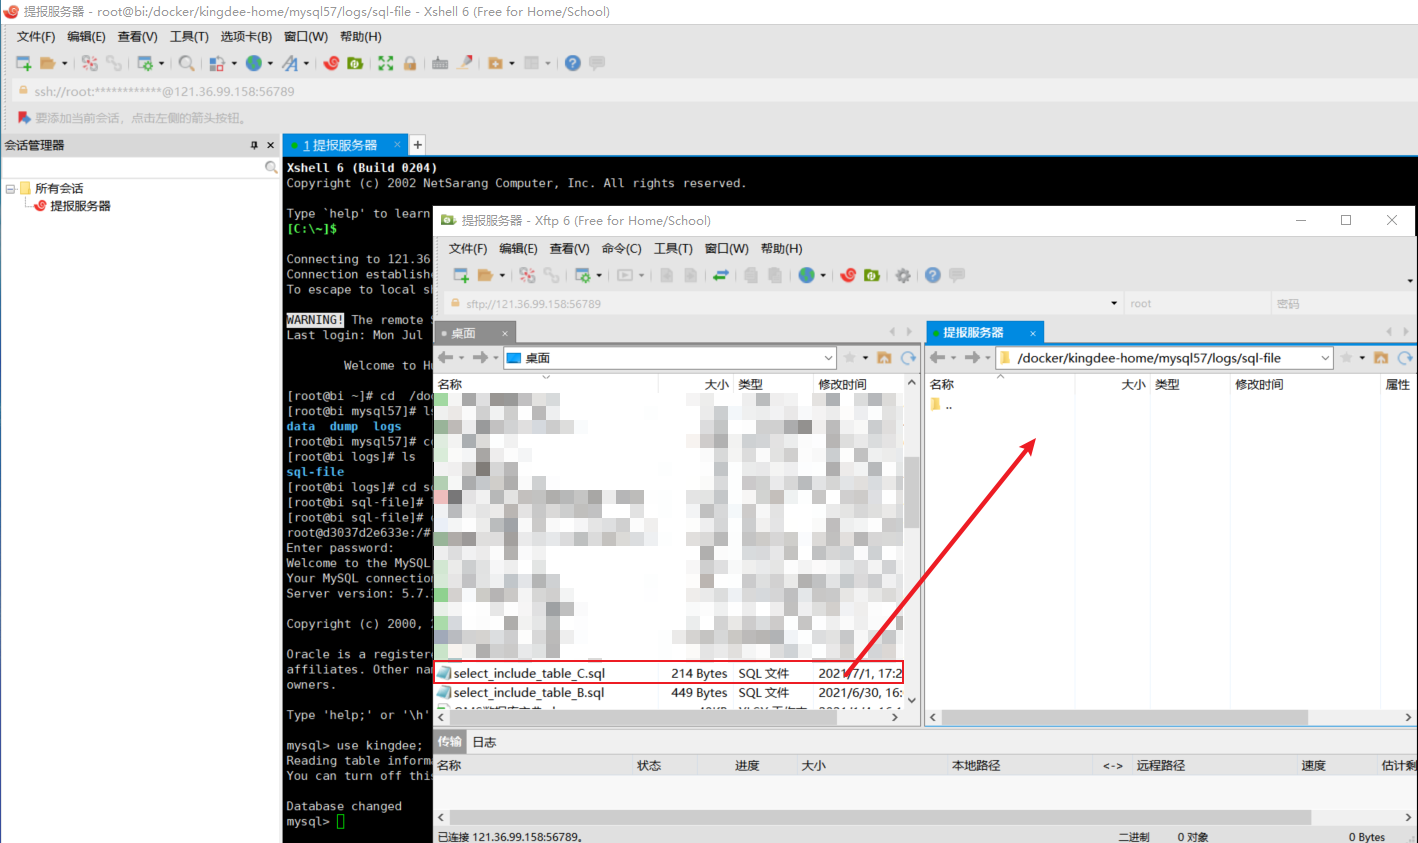Click back arrow in remote Xftp pane
Screen dimensions: 1418x843
(x=938, y=358)
